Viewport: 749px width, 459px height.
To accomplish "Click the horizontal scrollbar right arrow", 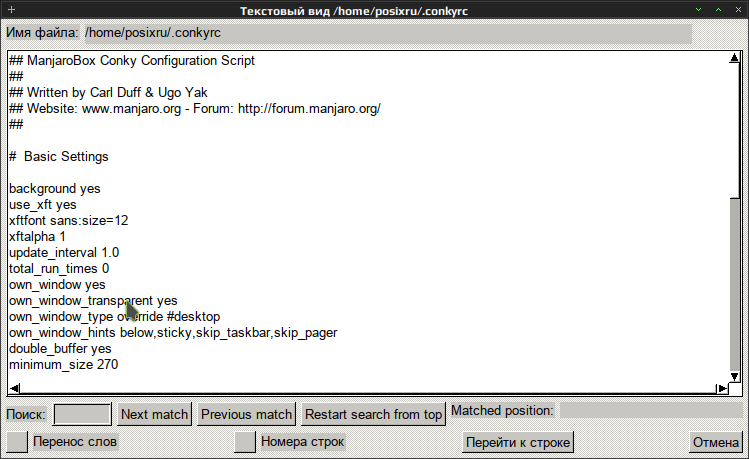I will coord(722,389).
